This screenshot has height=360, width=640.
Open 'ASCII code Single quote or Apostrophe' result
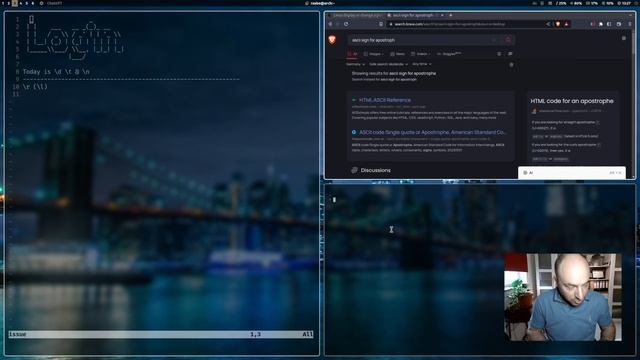tap(432, 132)
